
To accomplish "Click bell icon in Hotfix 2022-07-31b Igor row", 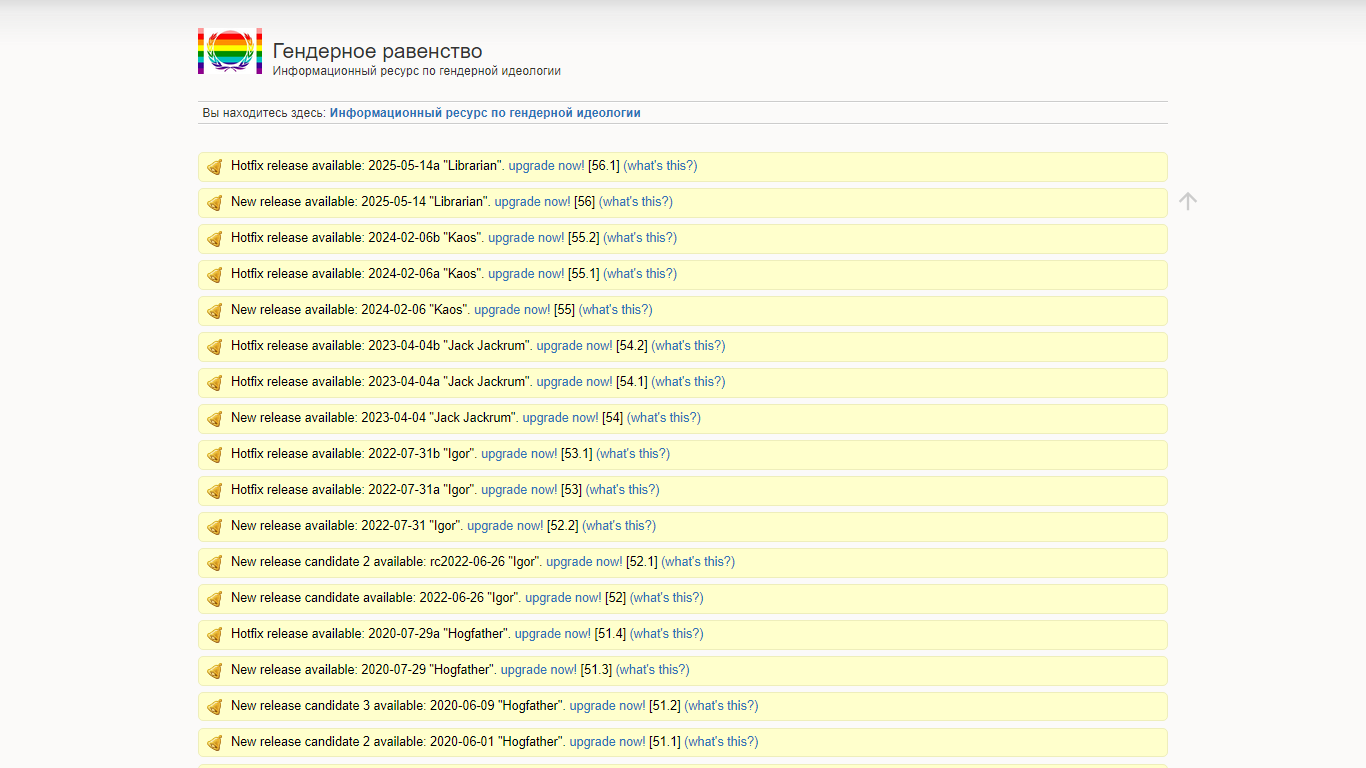I will click(x=215, y=455).
